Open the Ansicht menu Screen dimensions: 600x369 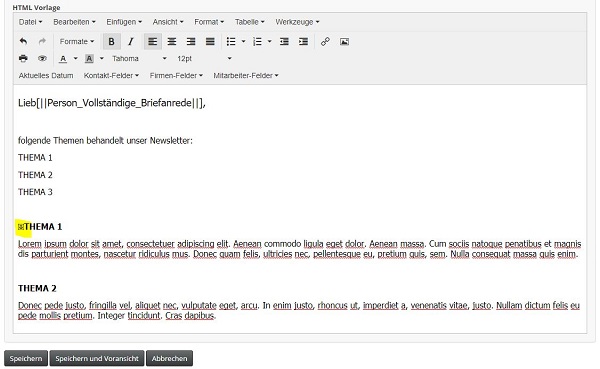coord(168,22)
